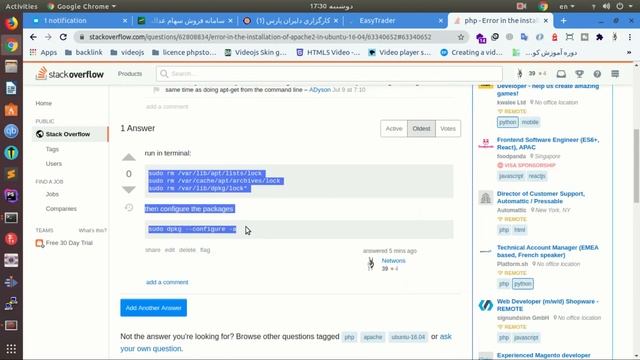Viewport: 640px width, 360px height.
Task: Open Home in left sidebar
Action: [x=44, y=103]
